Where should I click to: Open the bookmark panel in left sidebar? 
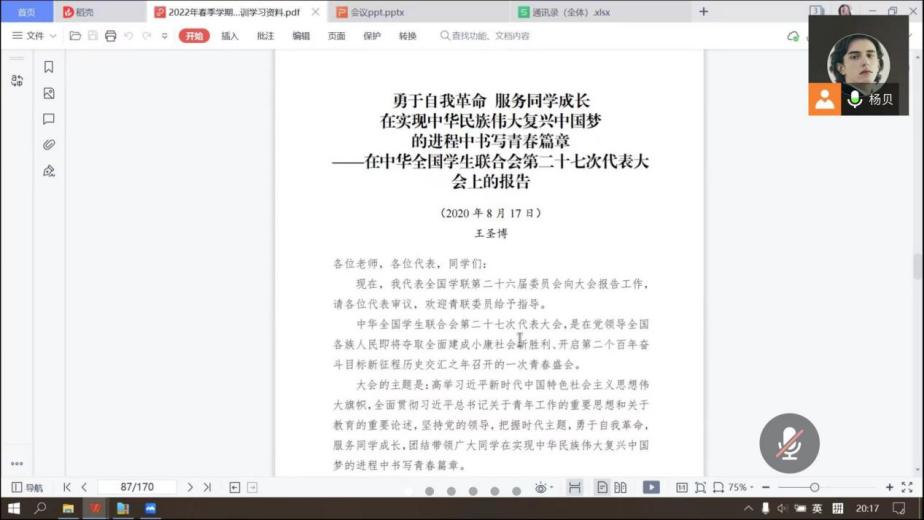(48, 67)
